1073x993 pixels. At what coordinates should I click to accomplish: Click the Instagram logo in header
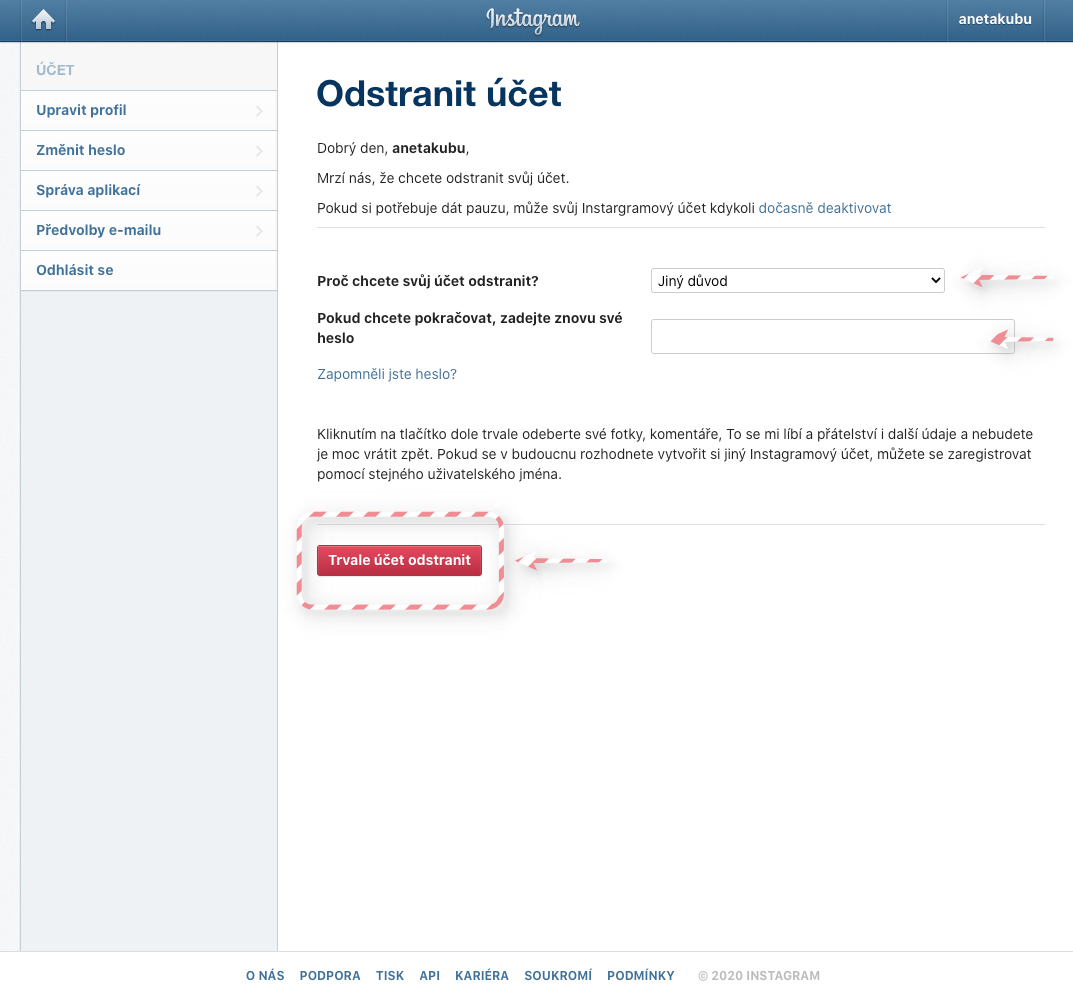click(x=532, y=20)
